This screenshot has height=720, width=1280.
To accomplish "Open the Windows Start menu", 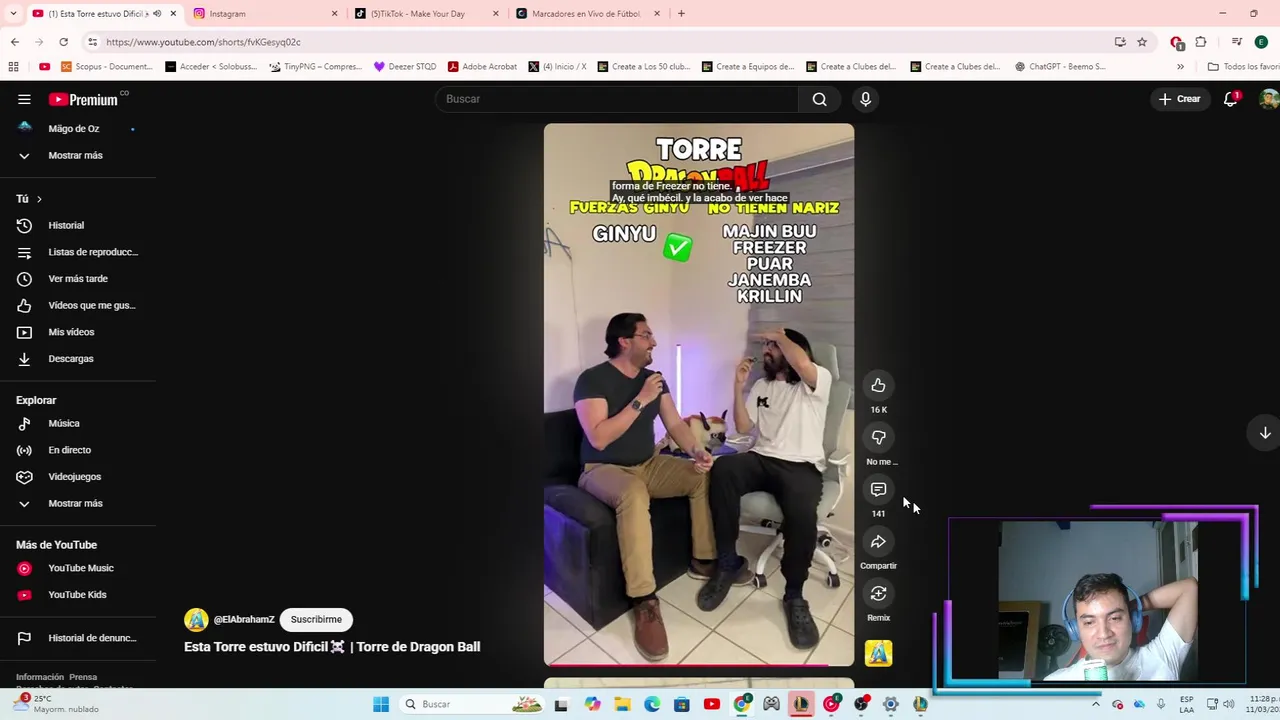I will click(381, 704).
